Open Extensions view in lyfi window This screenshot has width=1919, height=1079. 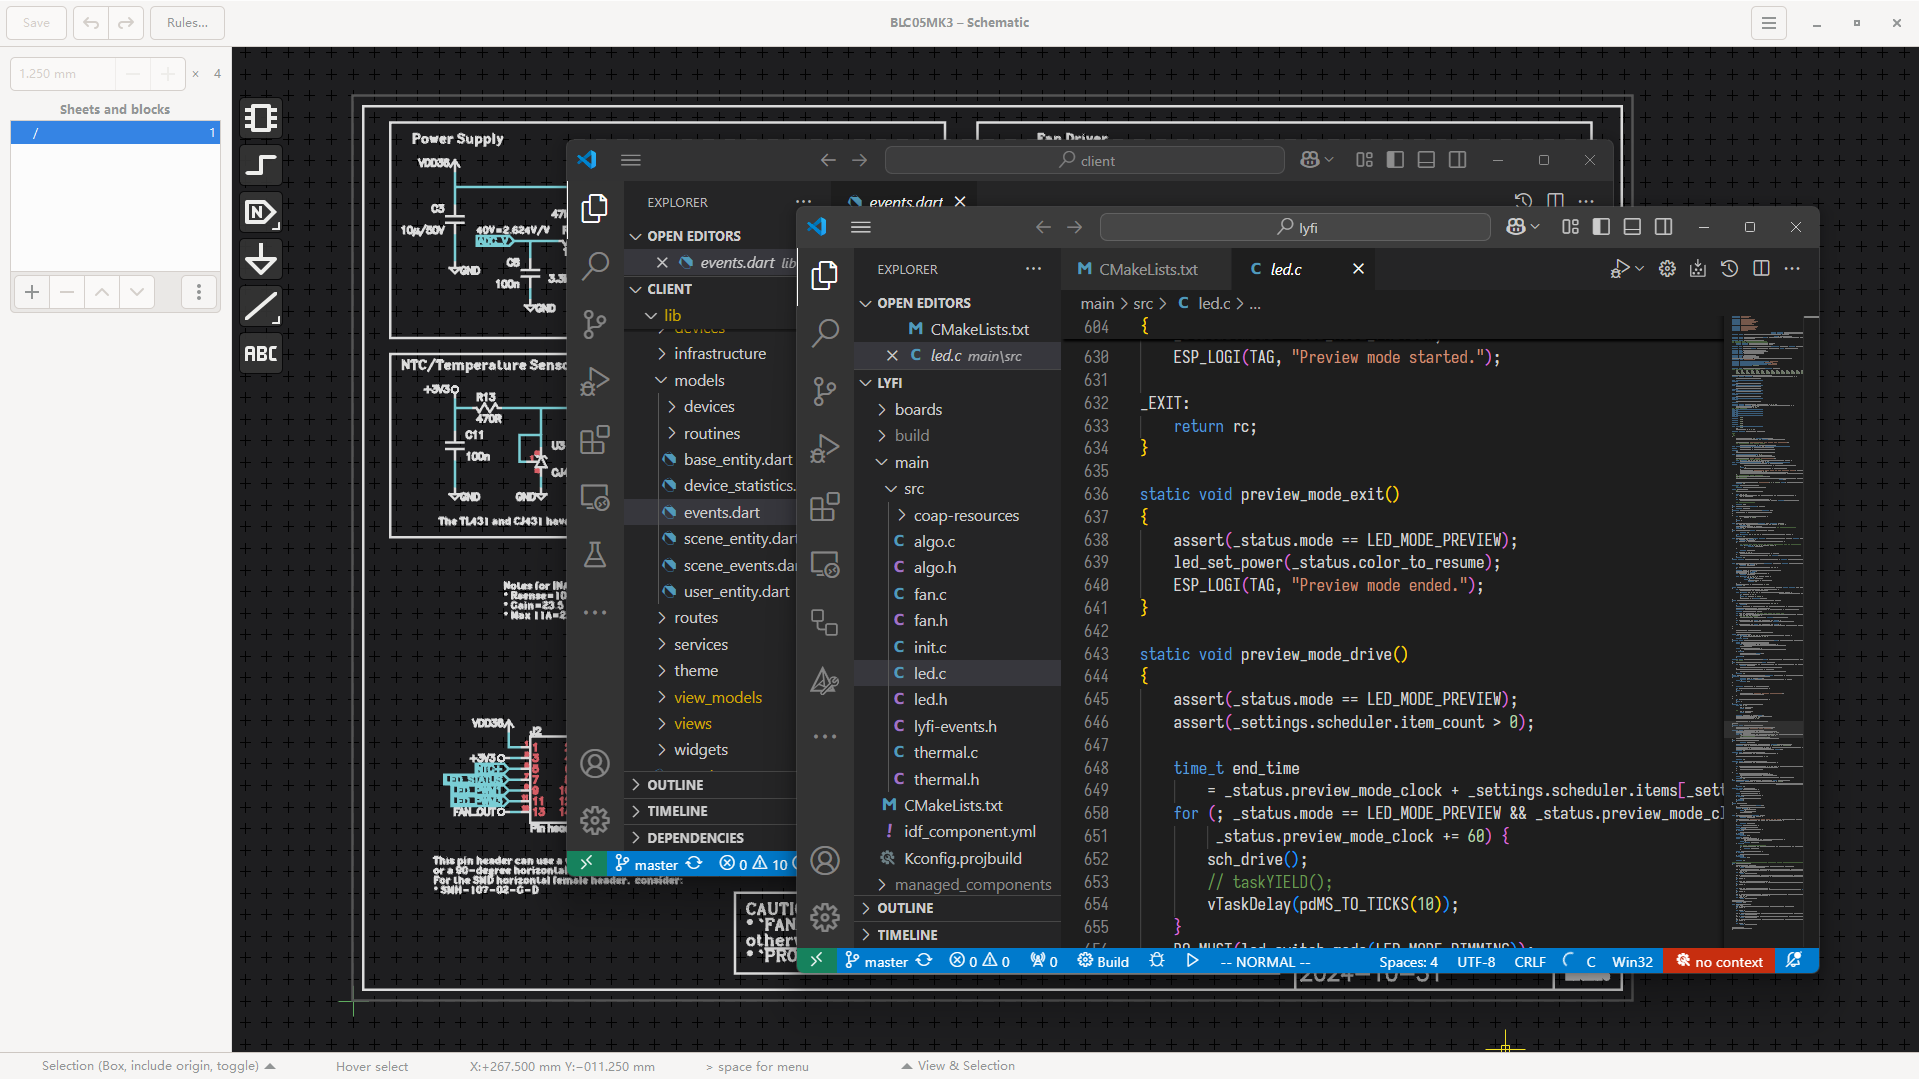click(825, 506)
